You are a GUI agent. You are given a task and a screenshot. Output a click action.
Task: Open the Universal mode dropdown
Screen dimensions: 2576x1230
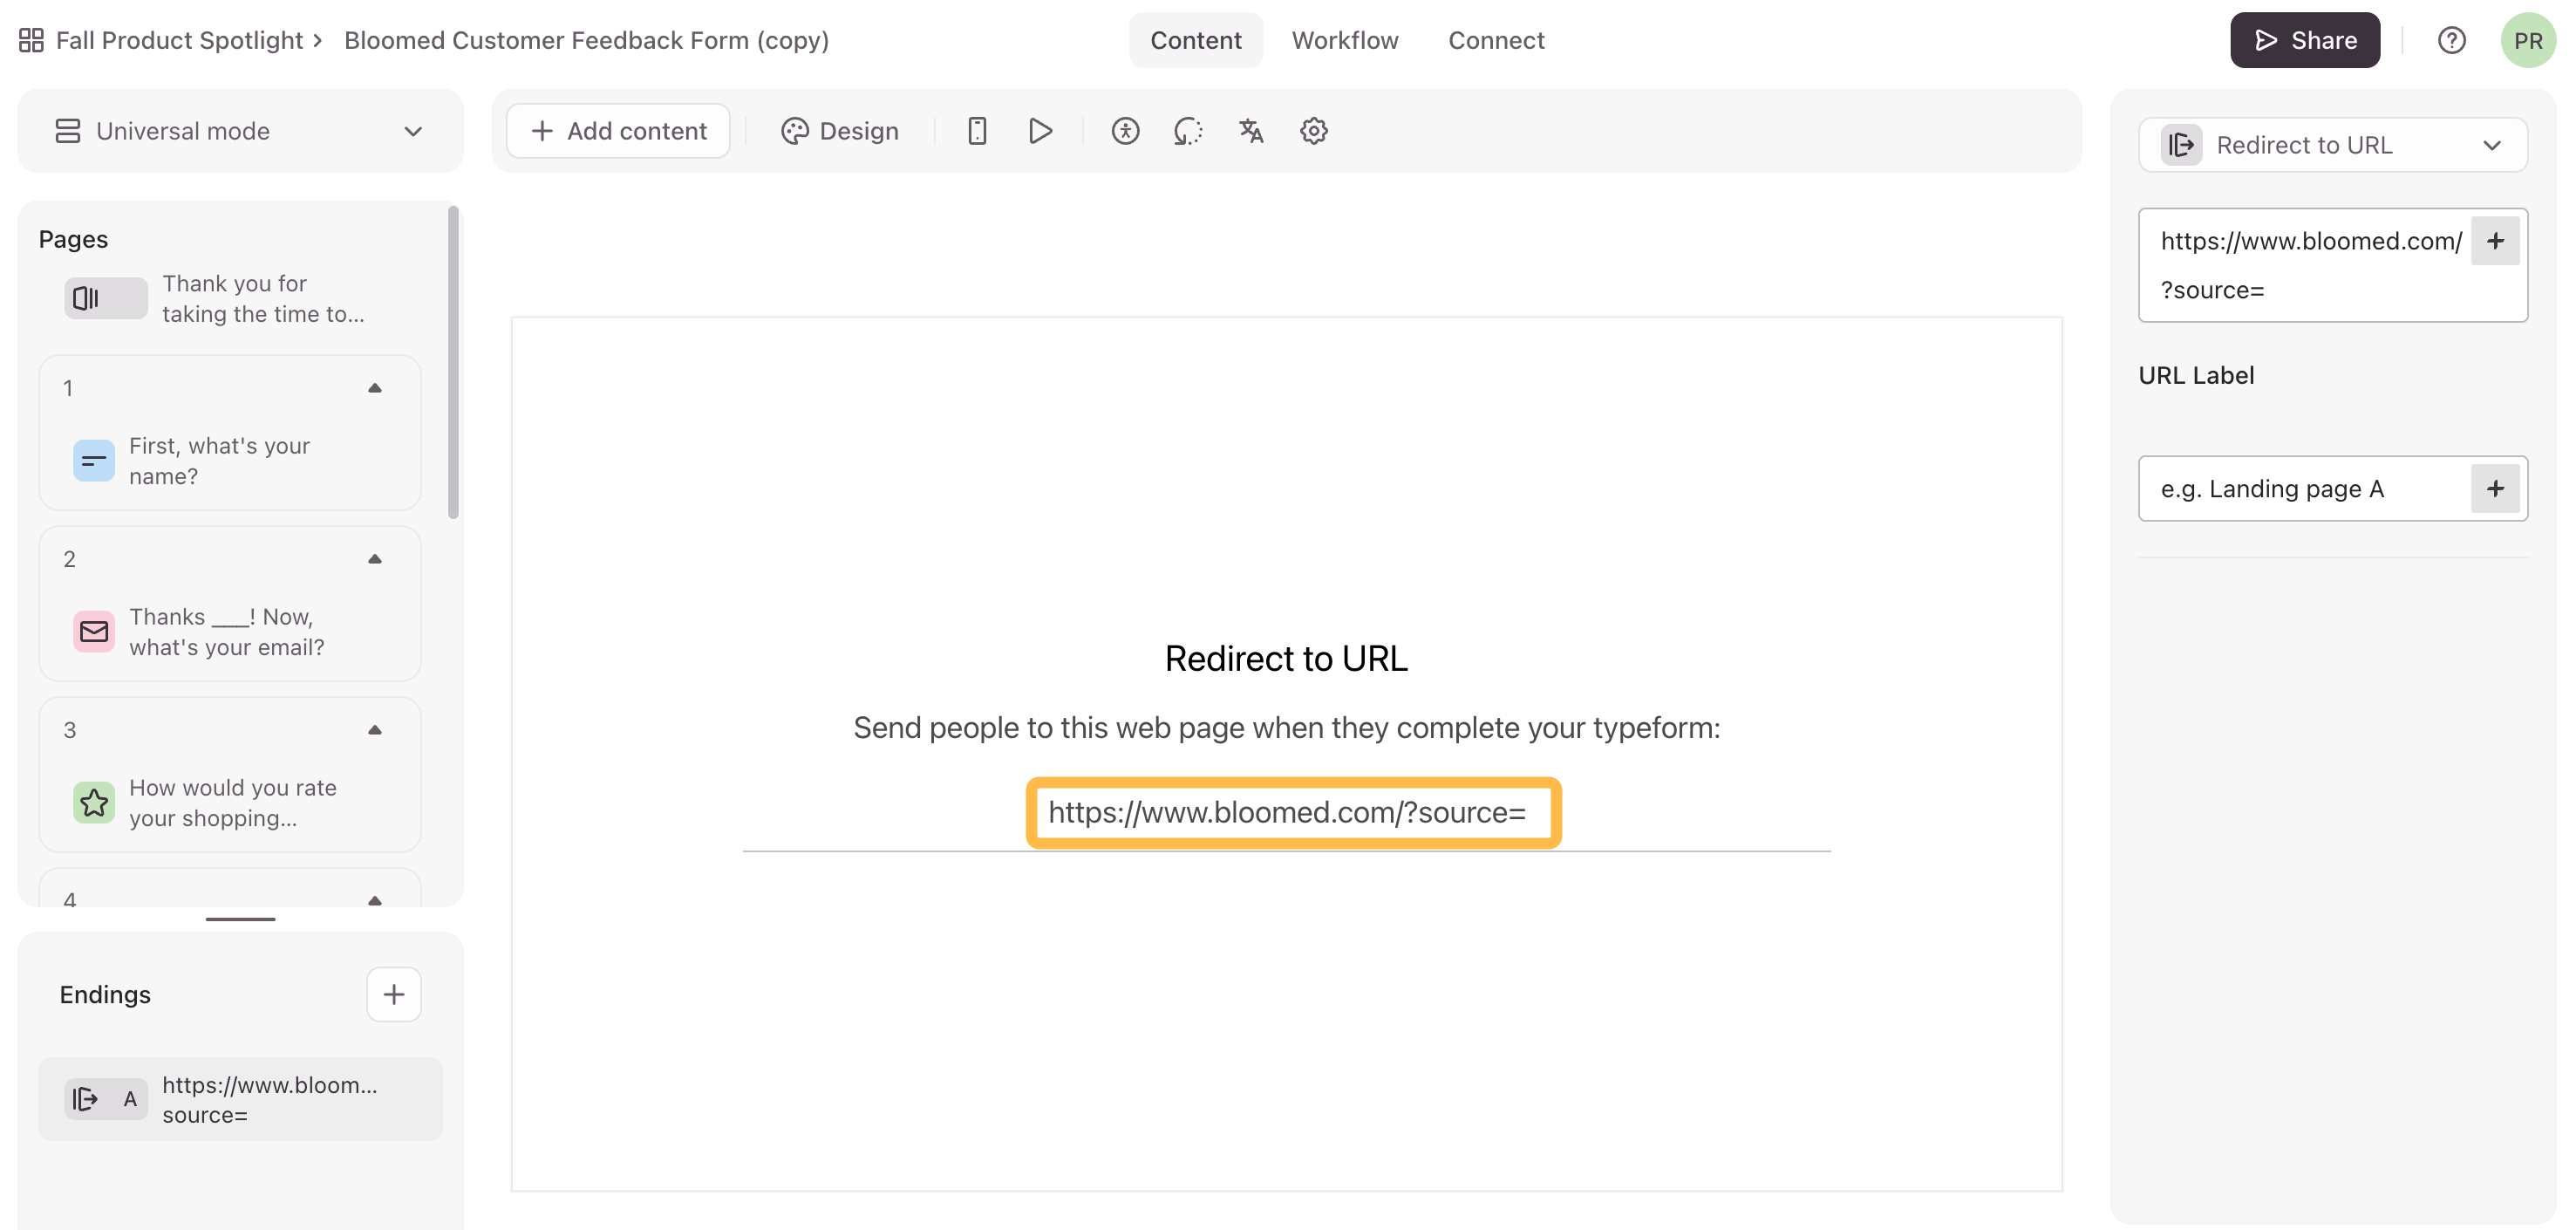click(x=241, y=131)
